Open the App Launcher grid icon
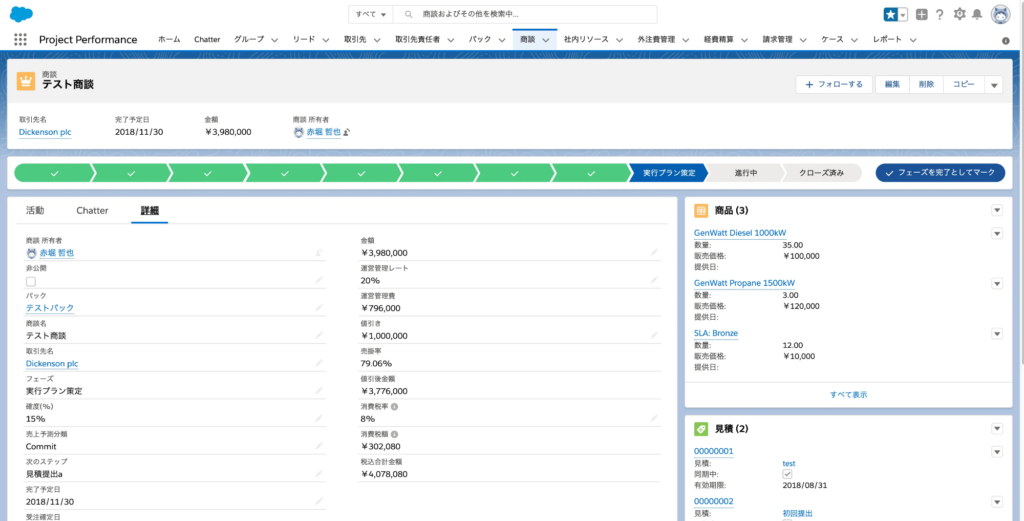 (20, 40)
